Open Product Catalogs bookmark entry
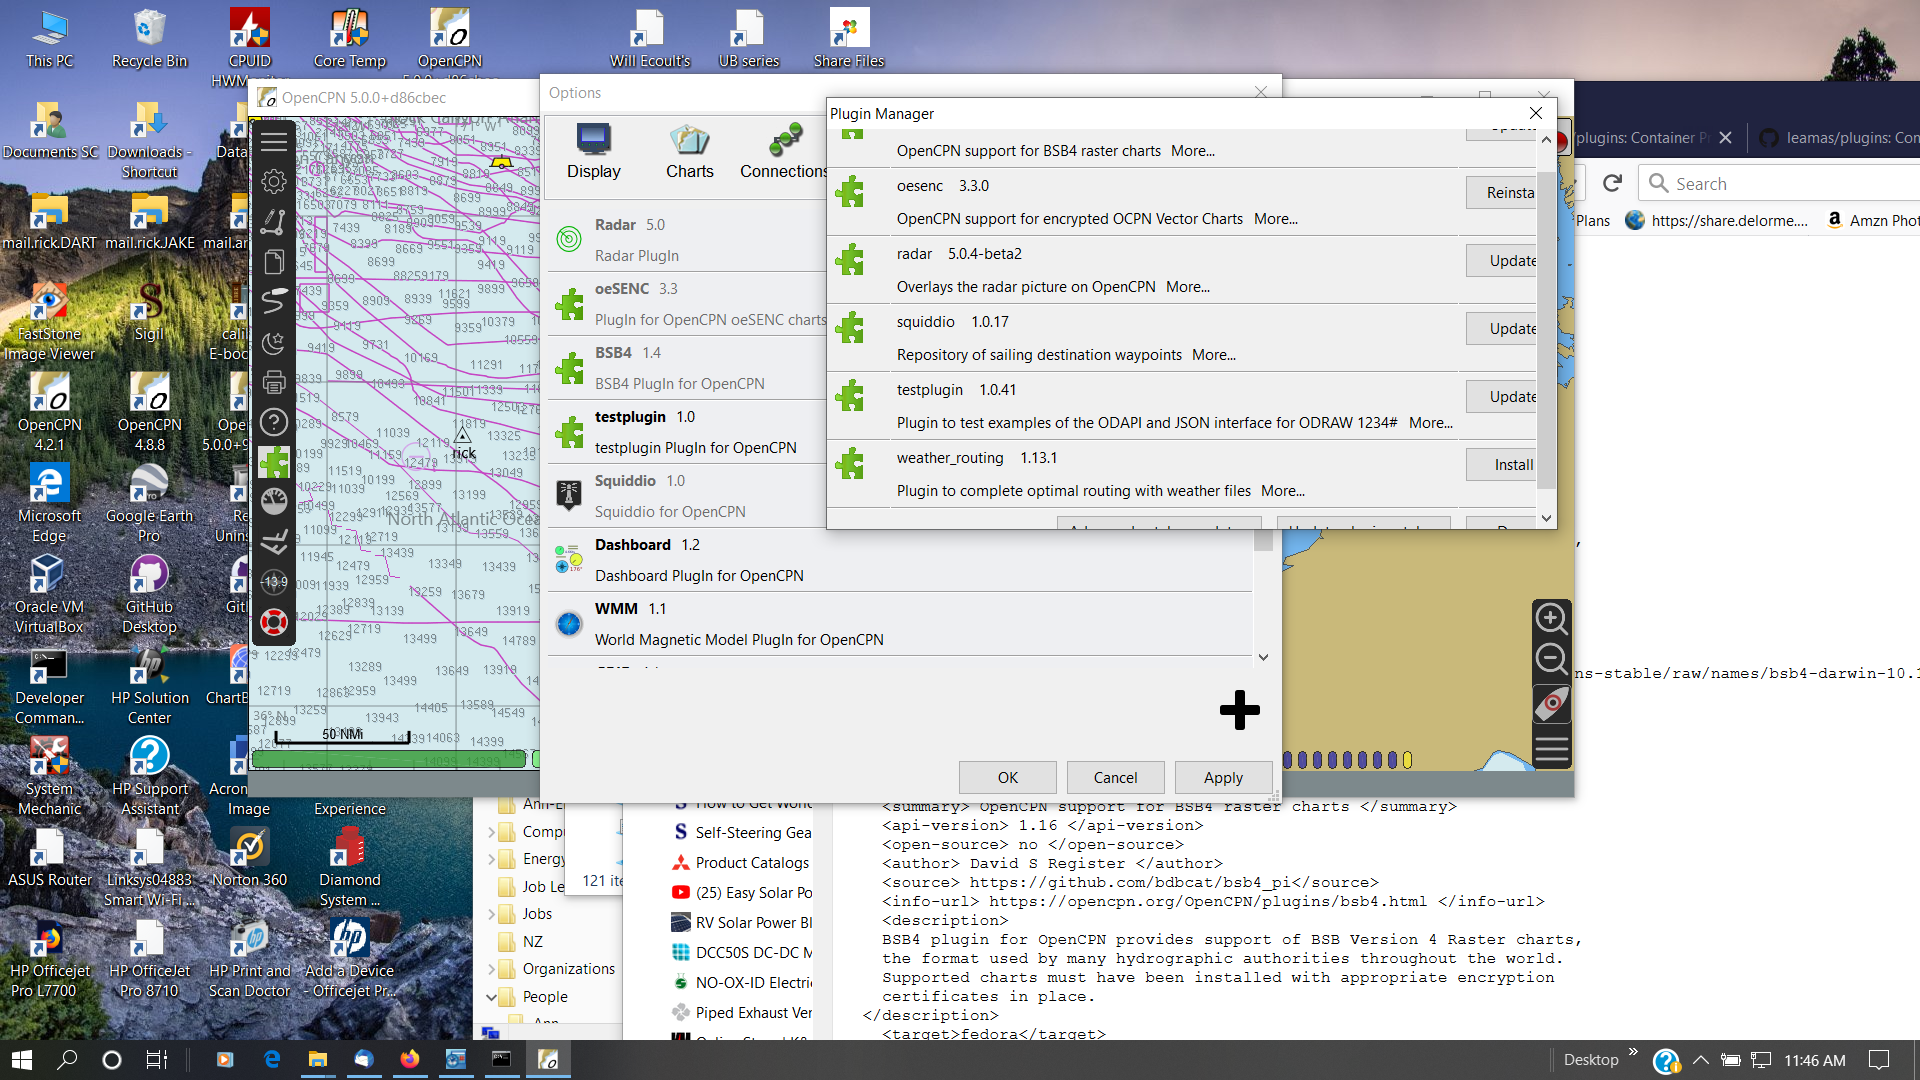The height and width of the screenshot is (1080, 1920). tap(741, 862)
